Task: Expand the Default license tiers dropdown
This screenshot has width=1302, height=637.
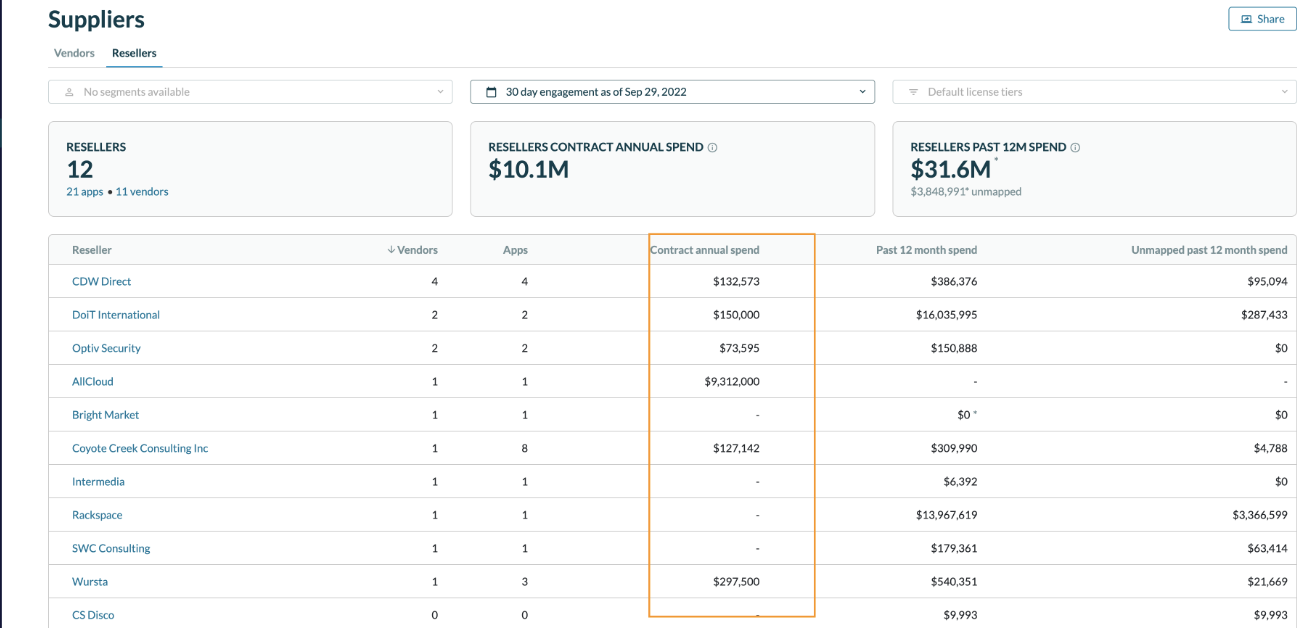Action: pos(1284,92)
